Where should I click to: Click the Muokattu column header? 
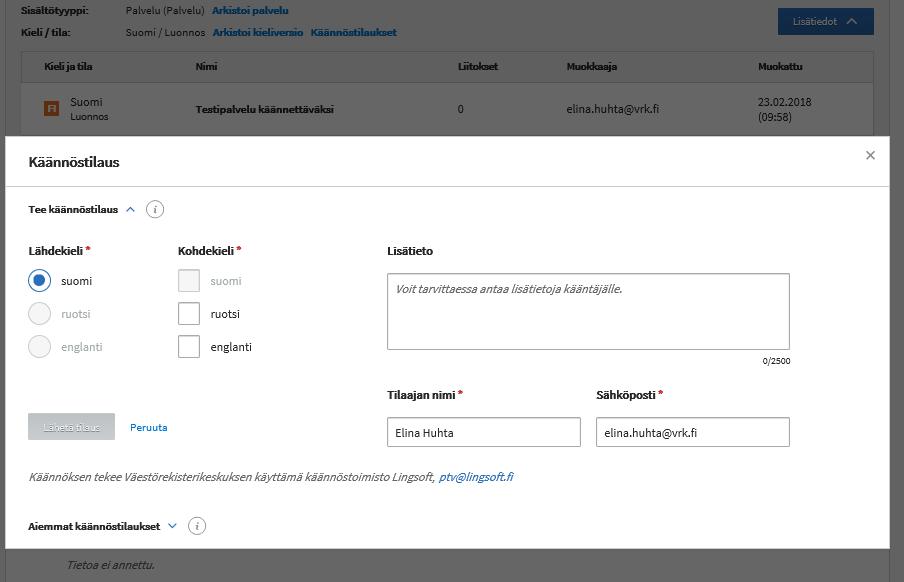point(780,66)
